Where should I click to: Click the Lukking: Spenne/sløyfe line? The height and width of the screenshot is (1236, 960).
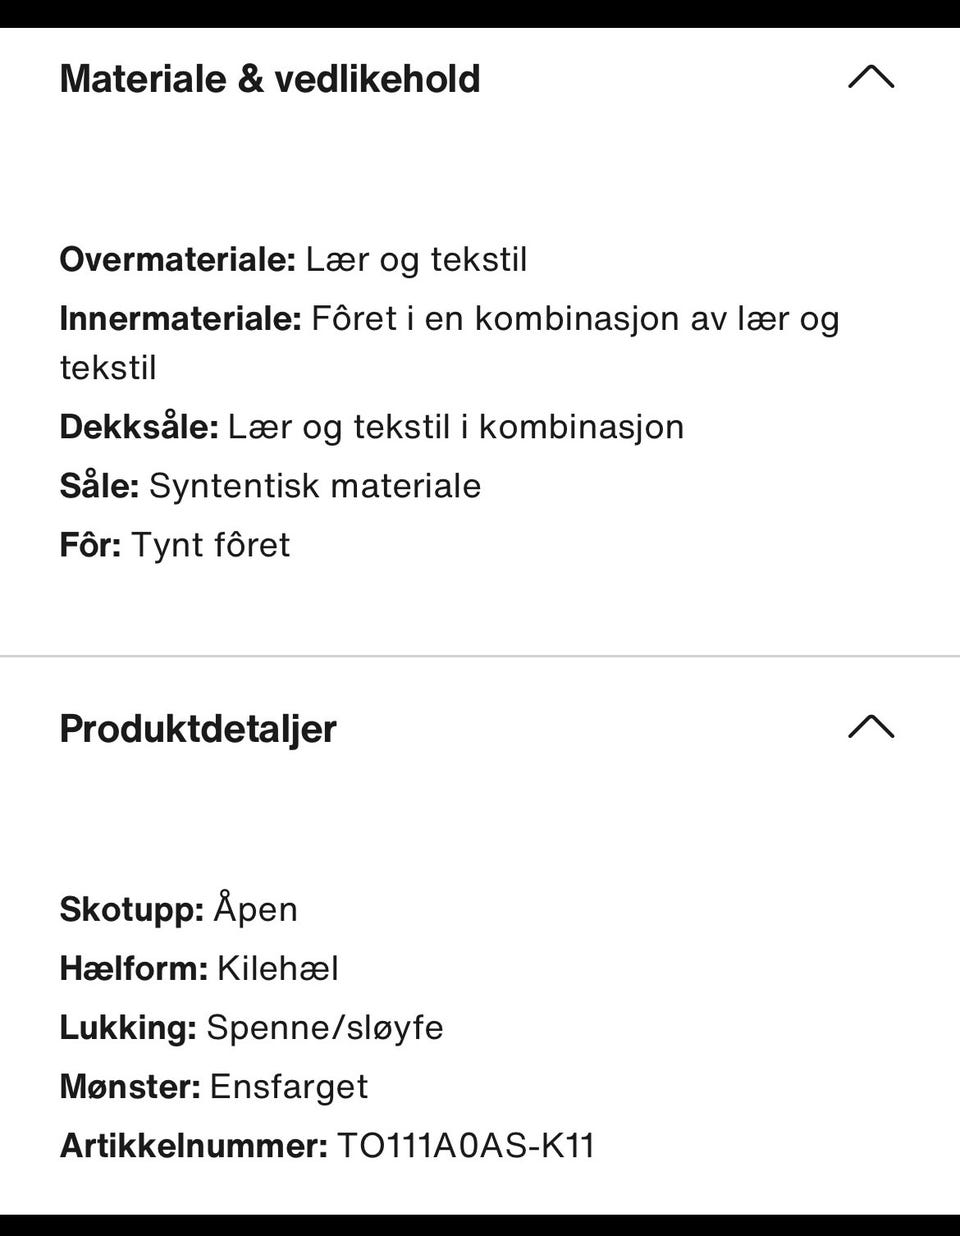(252, 1028)
